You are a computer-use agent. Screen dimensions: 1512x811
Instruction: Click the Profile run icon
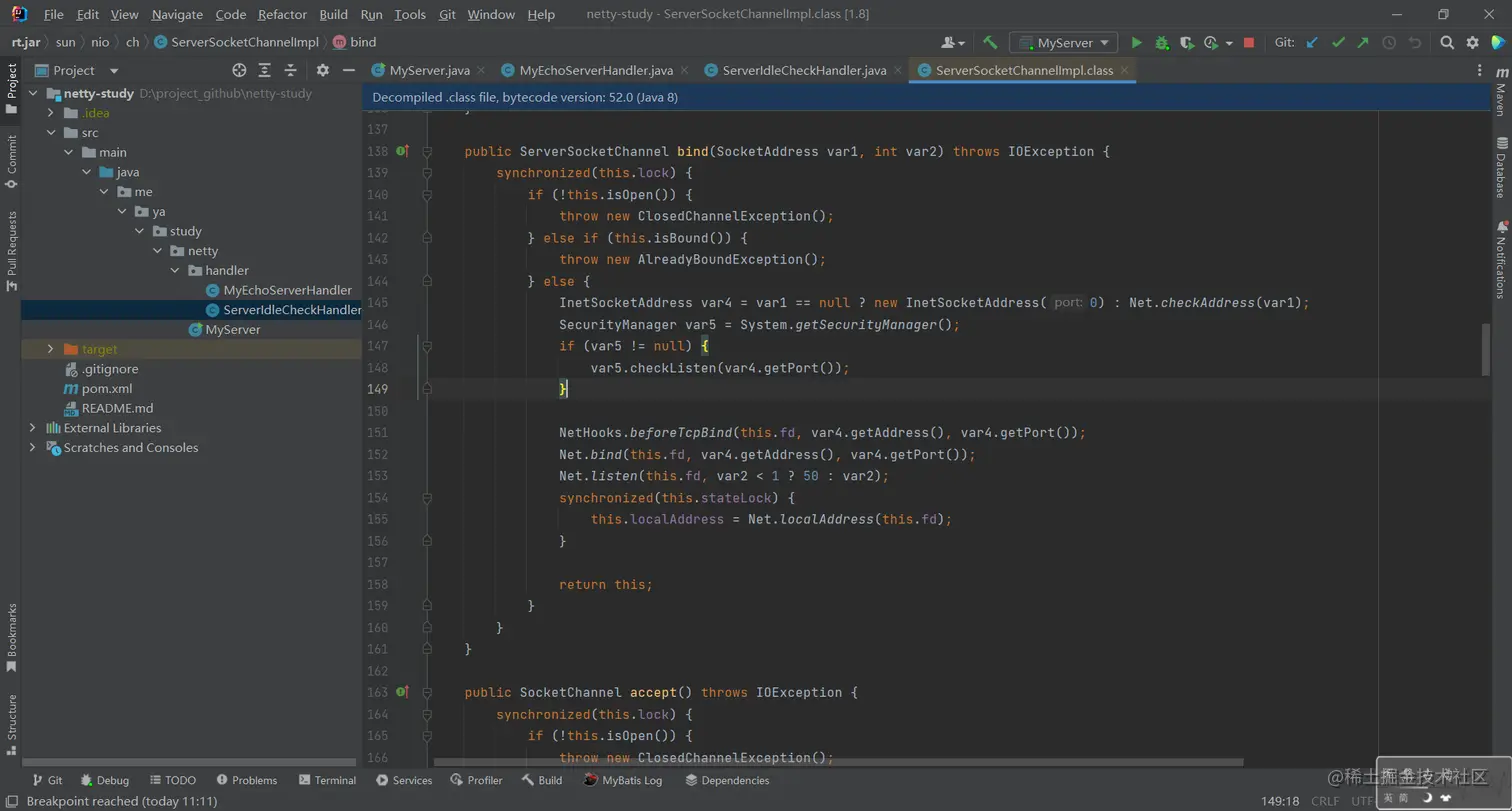click(1211, 43)
